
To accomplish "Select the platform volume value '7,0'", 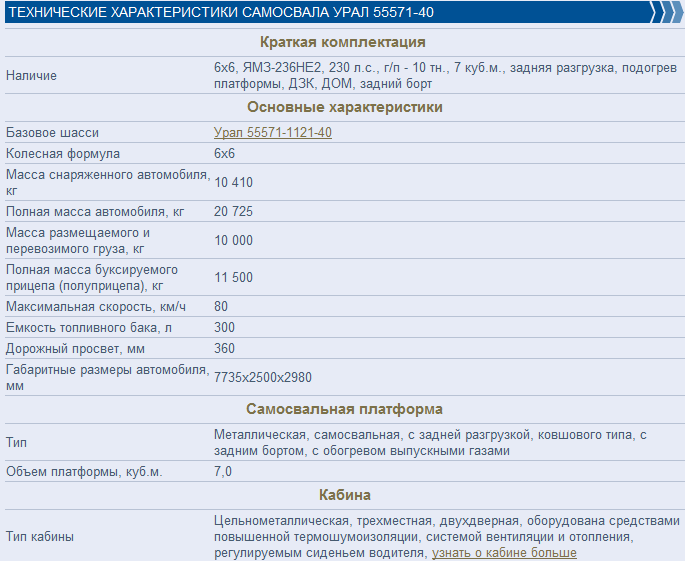I will tap(223, 472).
